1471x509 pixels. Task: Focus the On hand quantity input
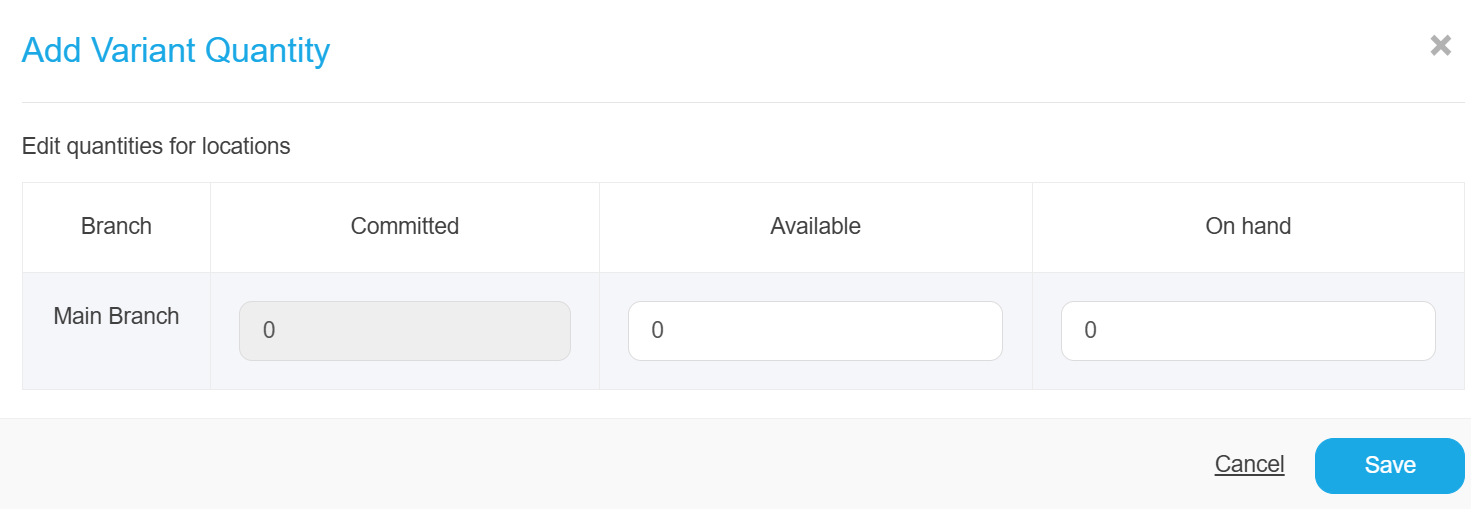click(x=1248, y=331)
